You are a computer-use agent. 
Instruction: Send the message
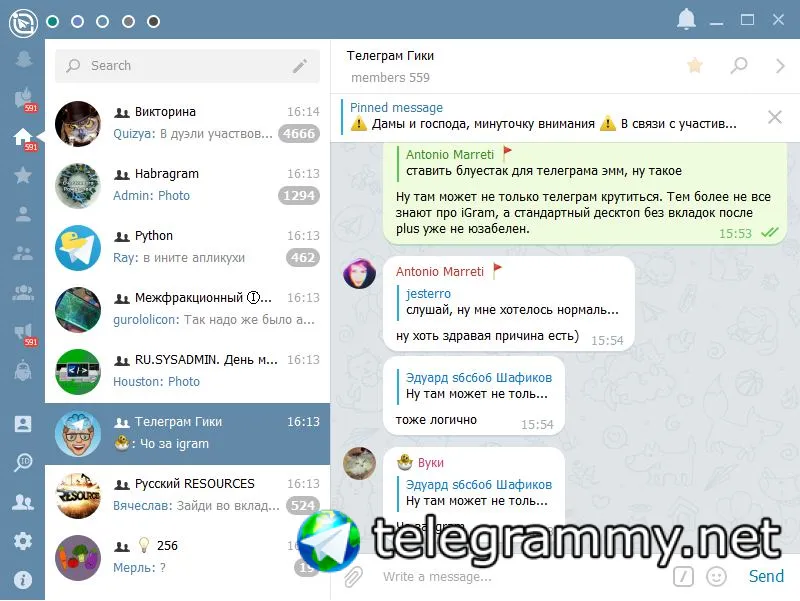pyautogui.click(x=766, y=577)
